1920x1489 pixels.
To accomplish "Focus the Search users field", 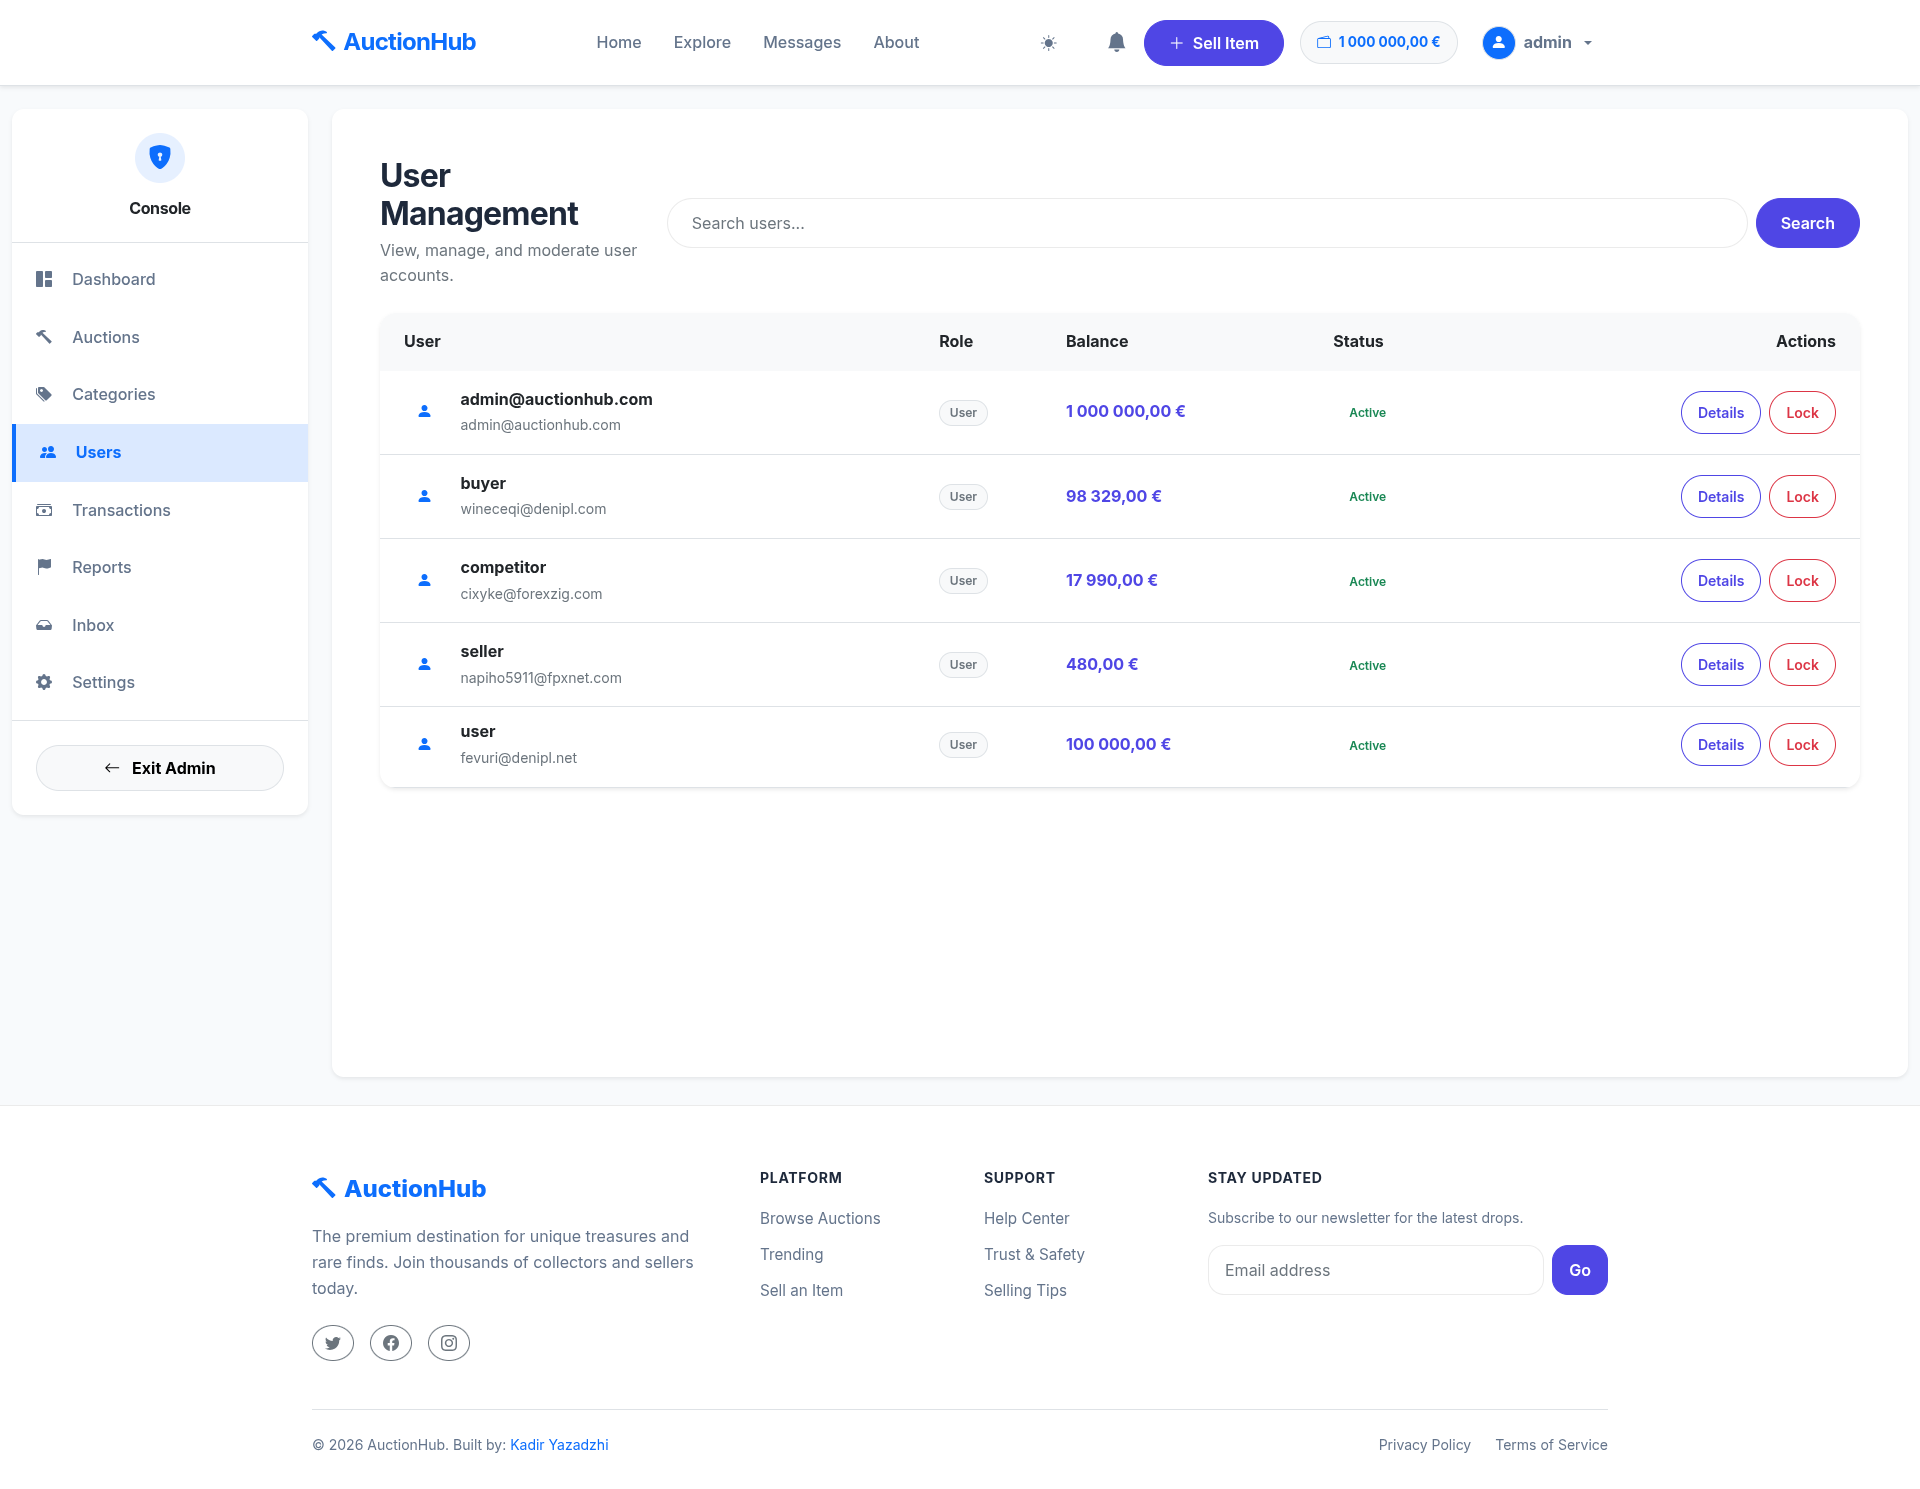I will (x=1207, y=223).
